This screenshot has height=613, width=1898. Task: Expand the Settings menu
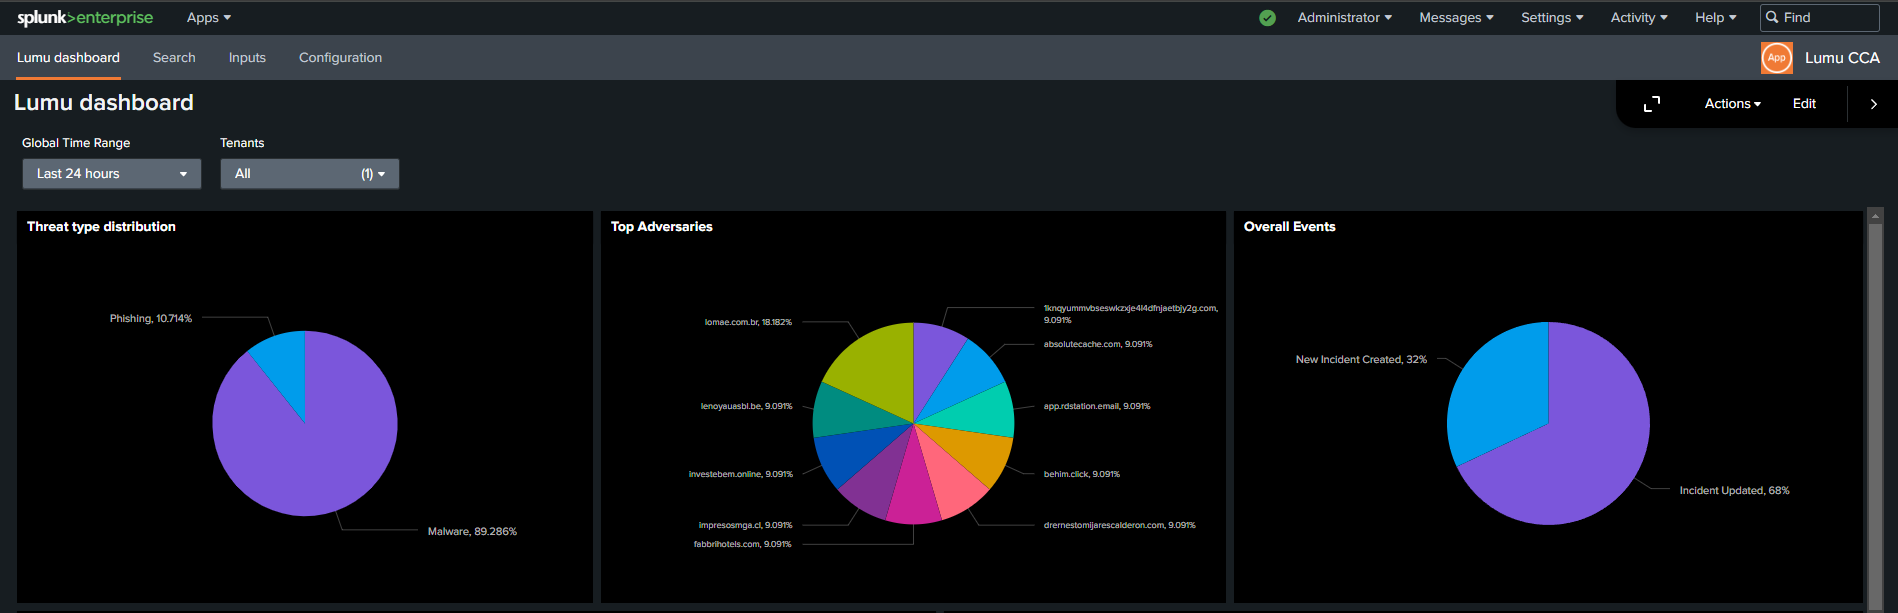coord(1552,17)
